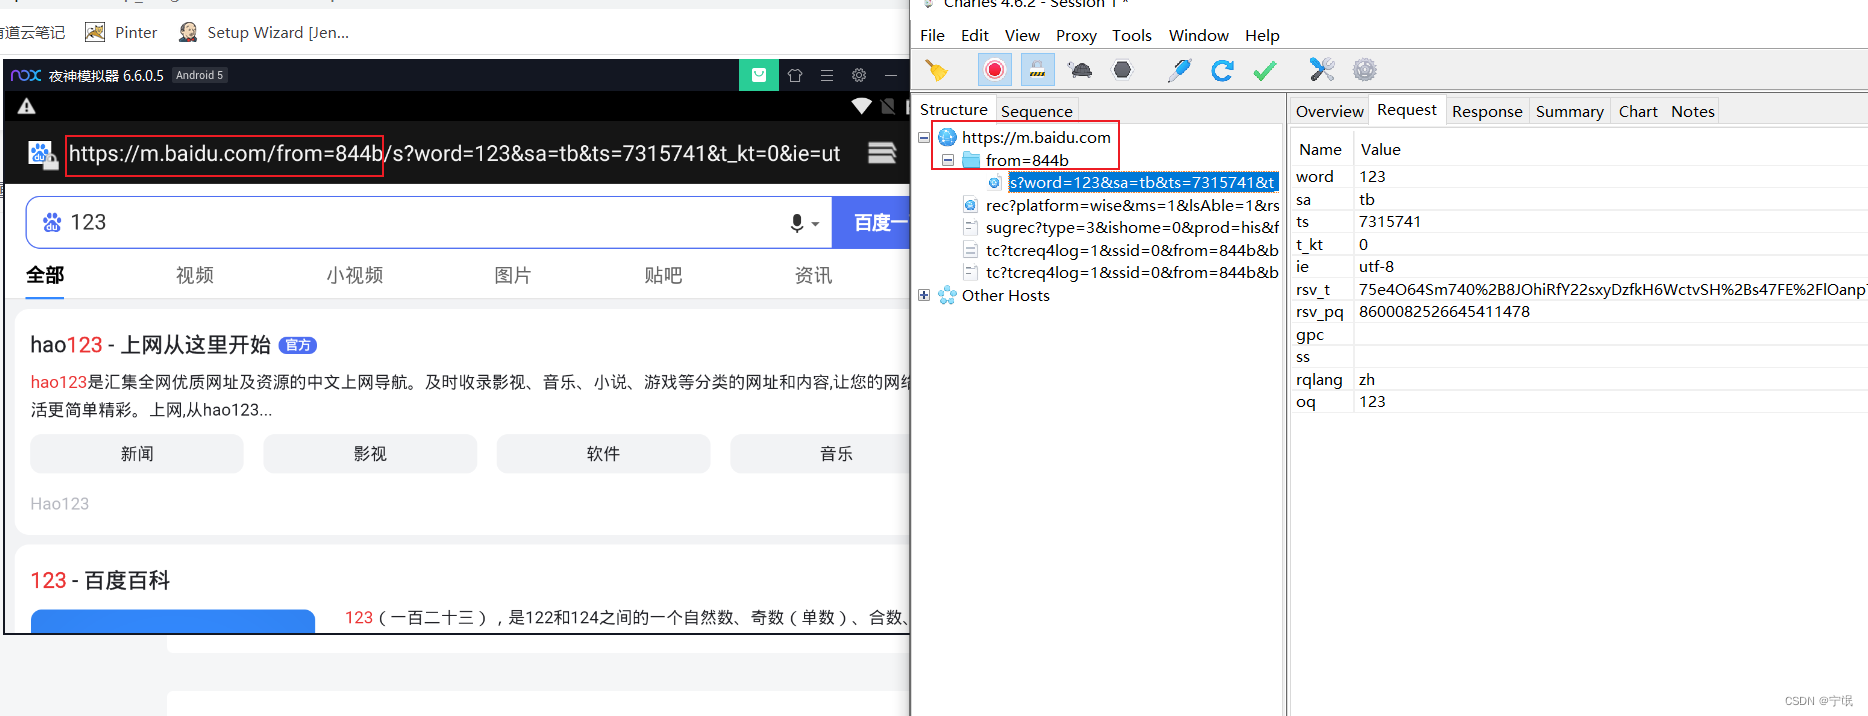
Task: Open Nox emulator settings gear icon
Action: 858,75
